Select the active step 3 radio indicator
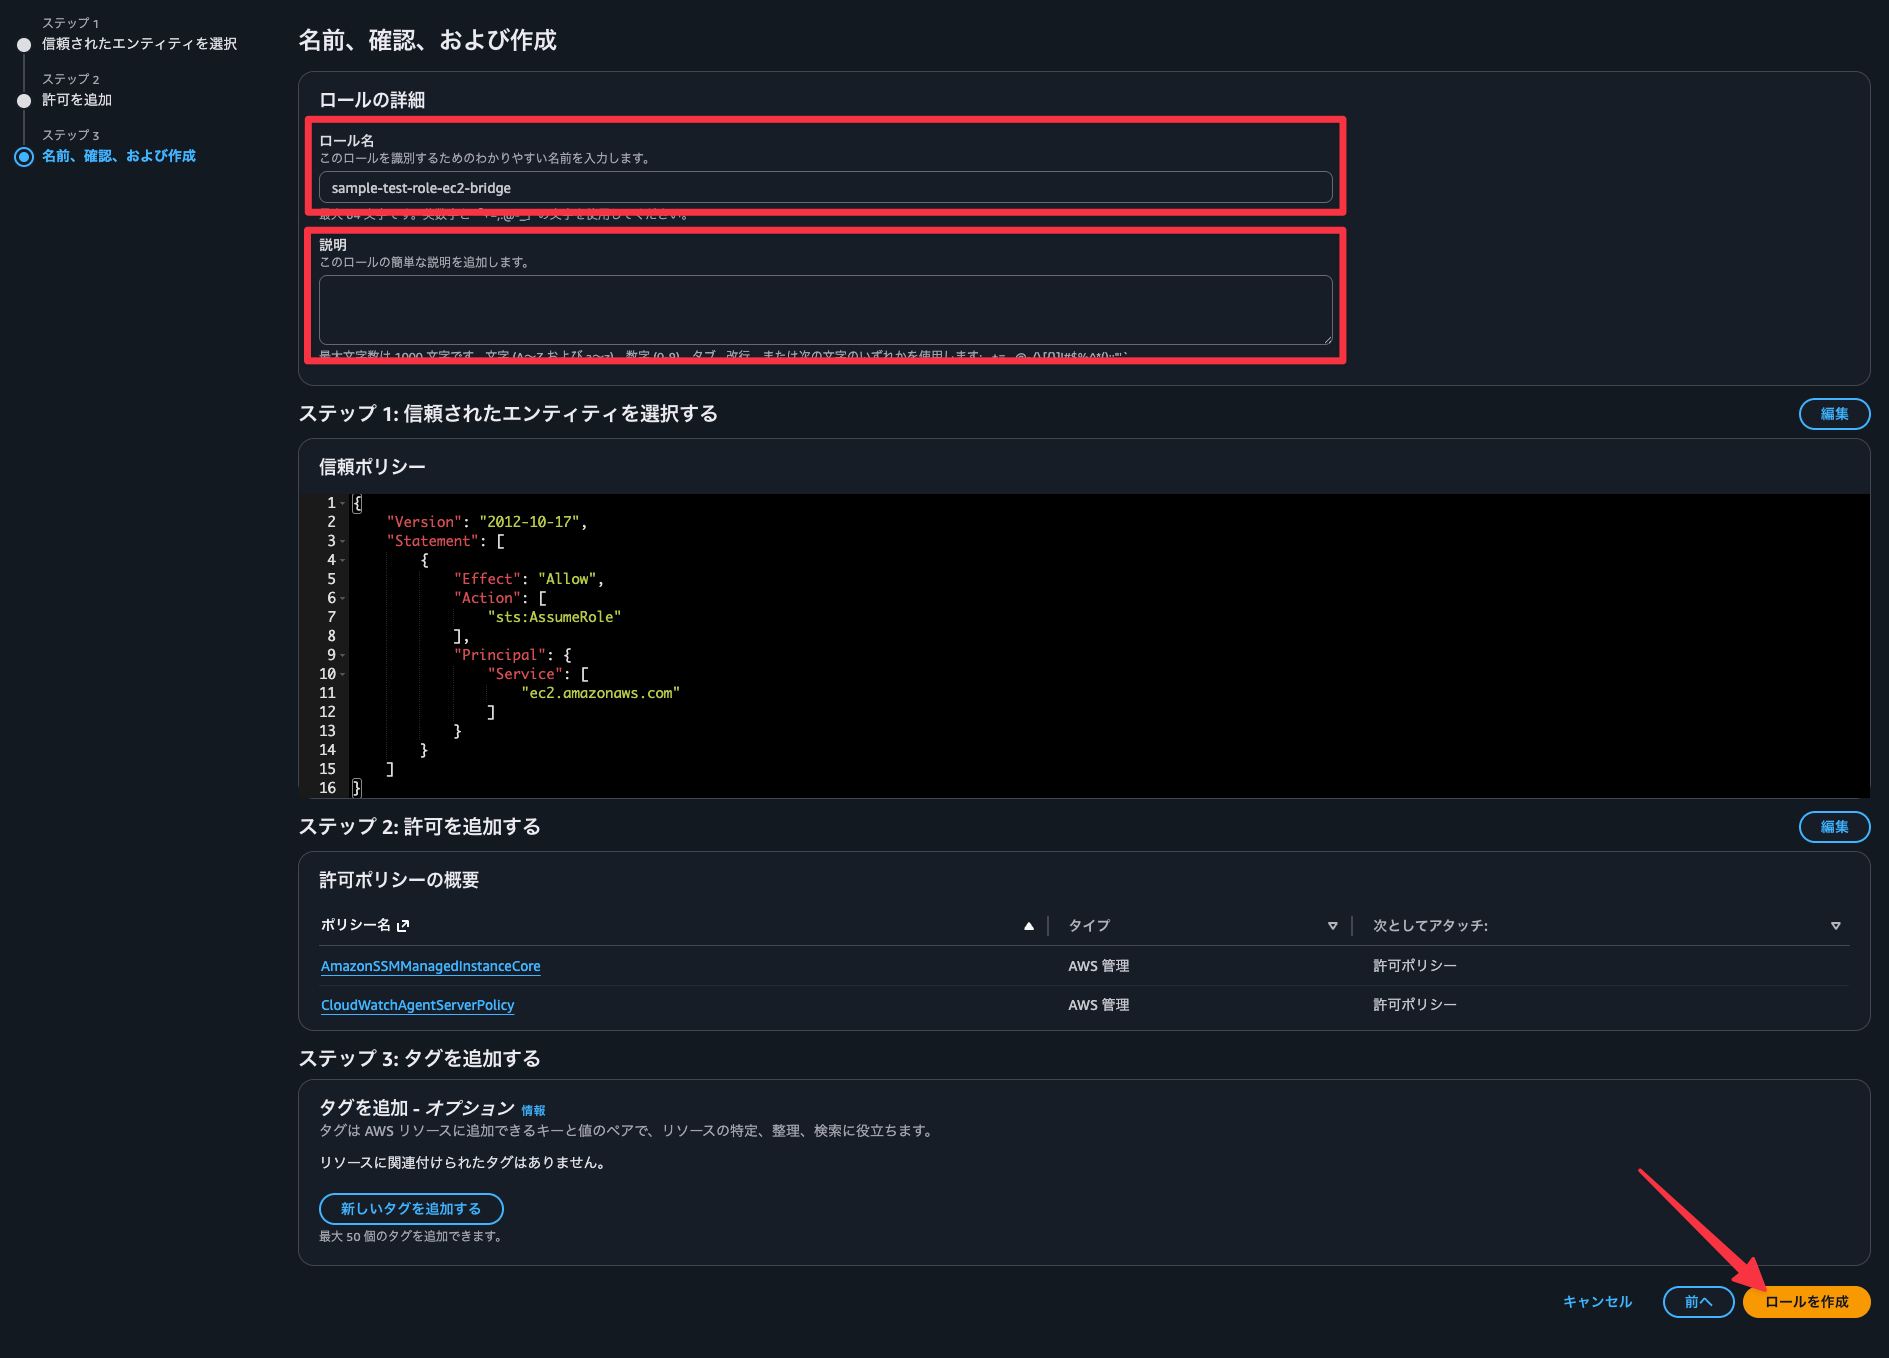The height and width of the screenshot is (1358, 1889). coord(24,157)
